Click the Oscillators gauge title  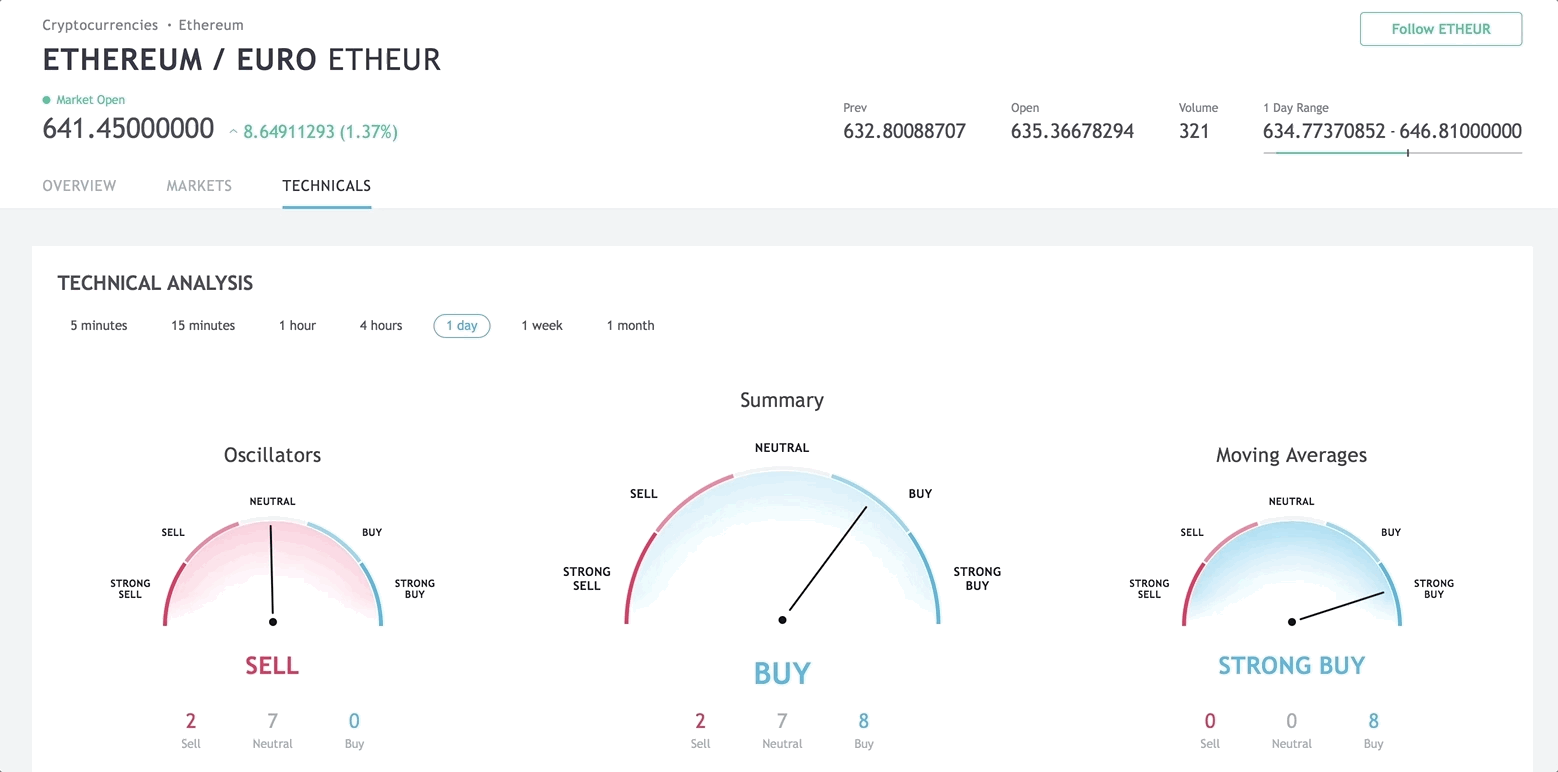(272, 455)
